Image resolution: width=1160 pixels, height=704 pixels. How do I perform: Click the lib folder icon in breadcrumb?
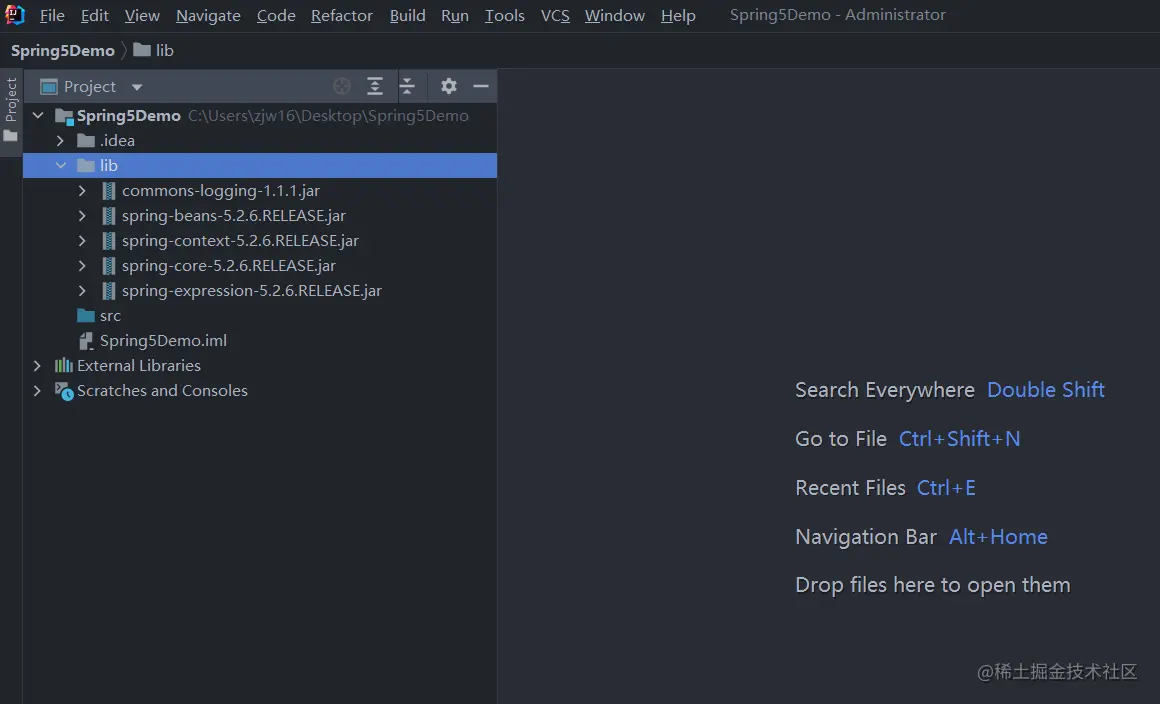tap(142, 50)
